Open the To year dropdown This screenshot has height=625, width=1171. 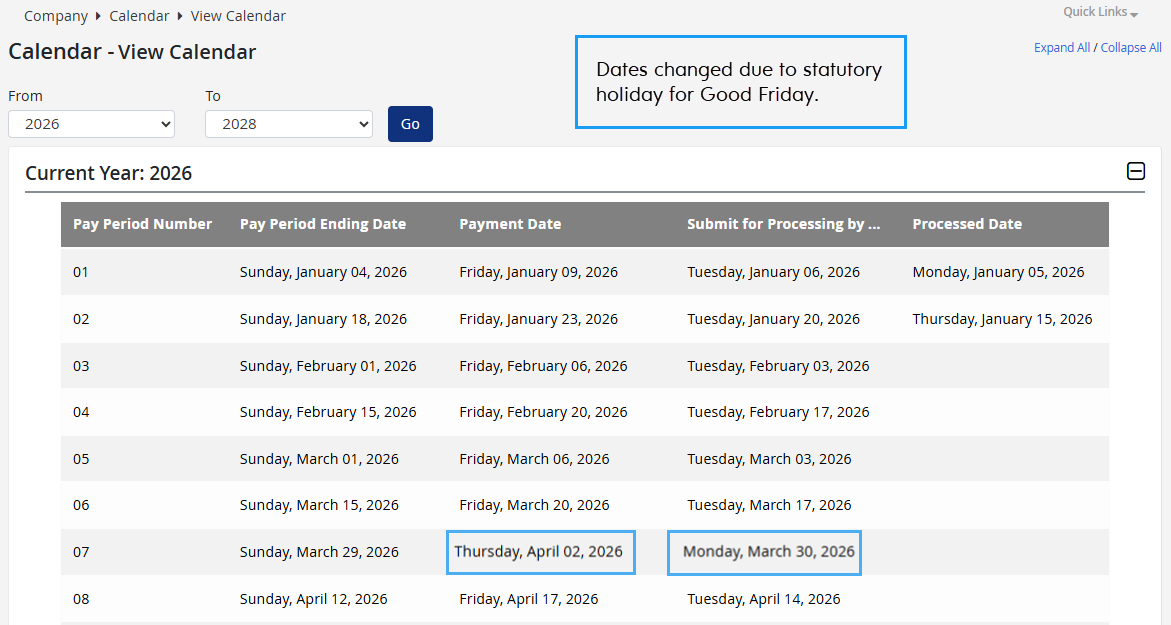(x=288, y=124)
